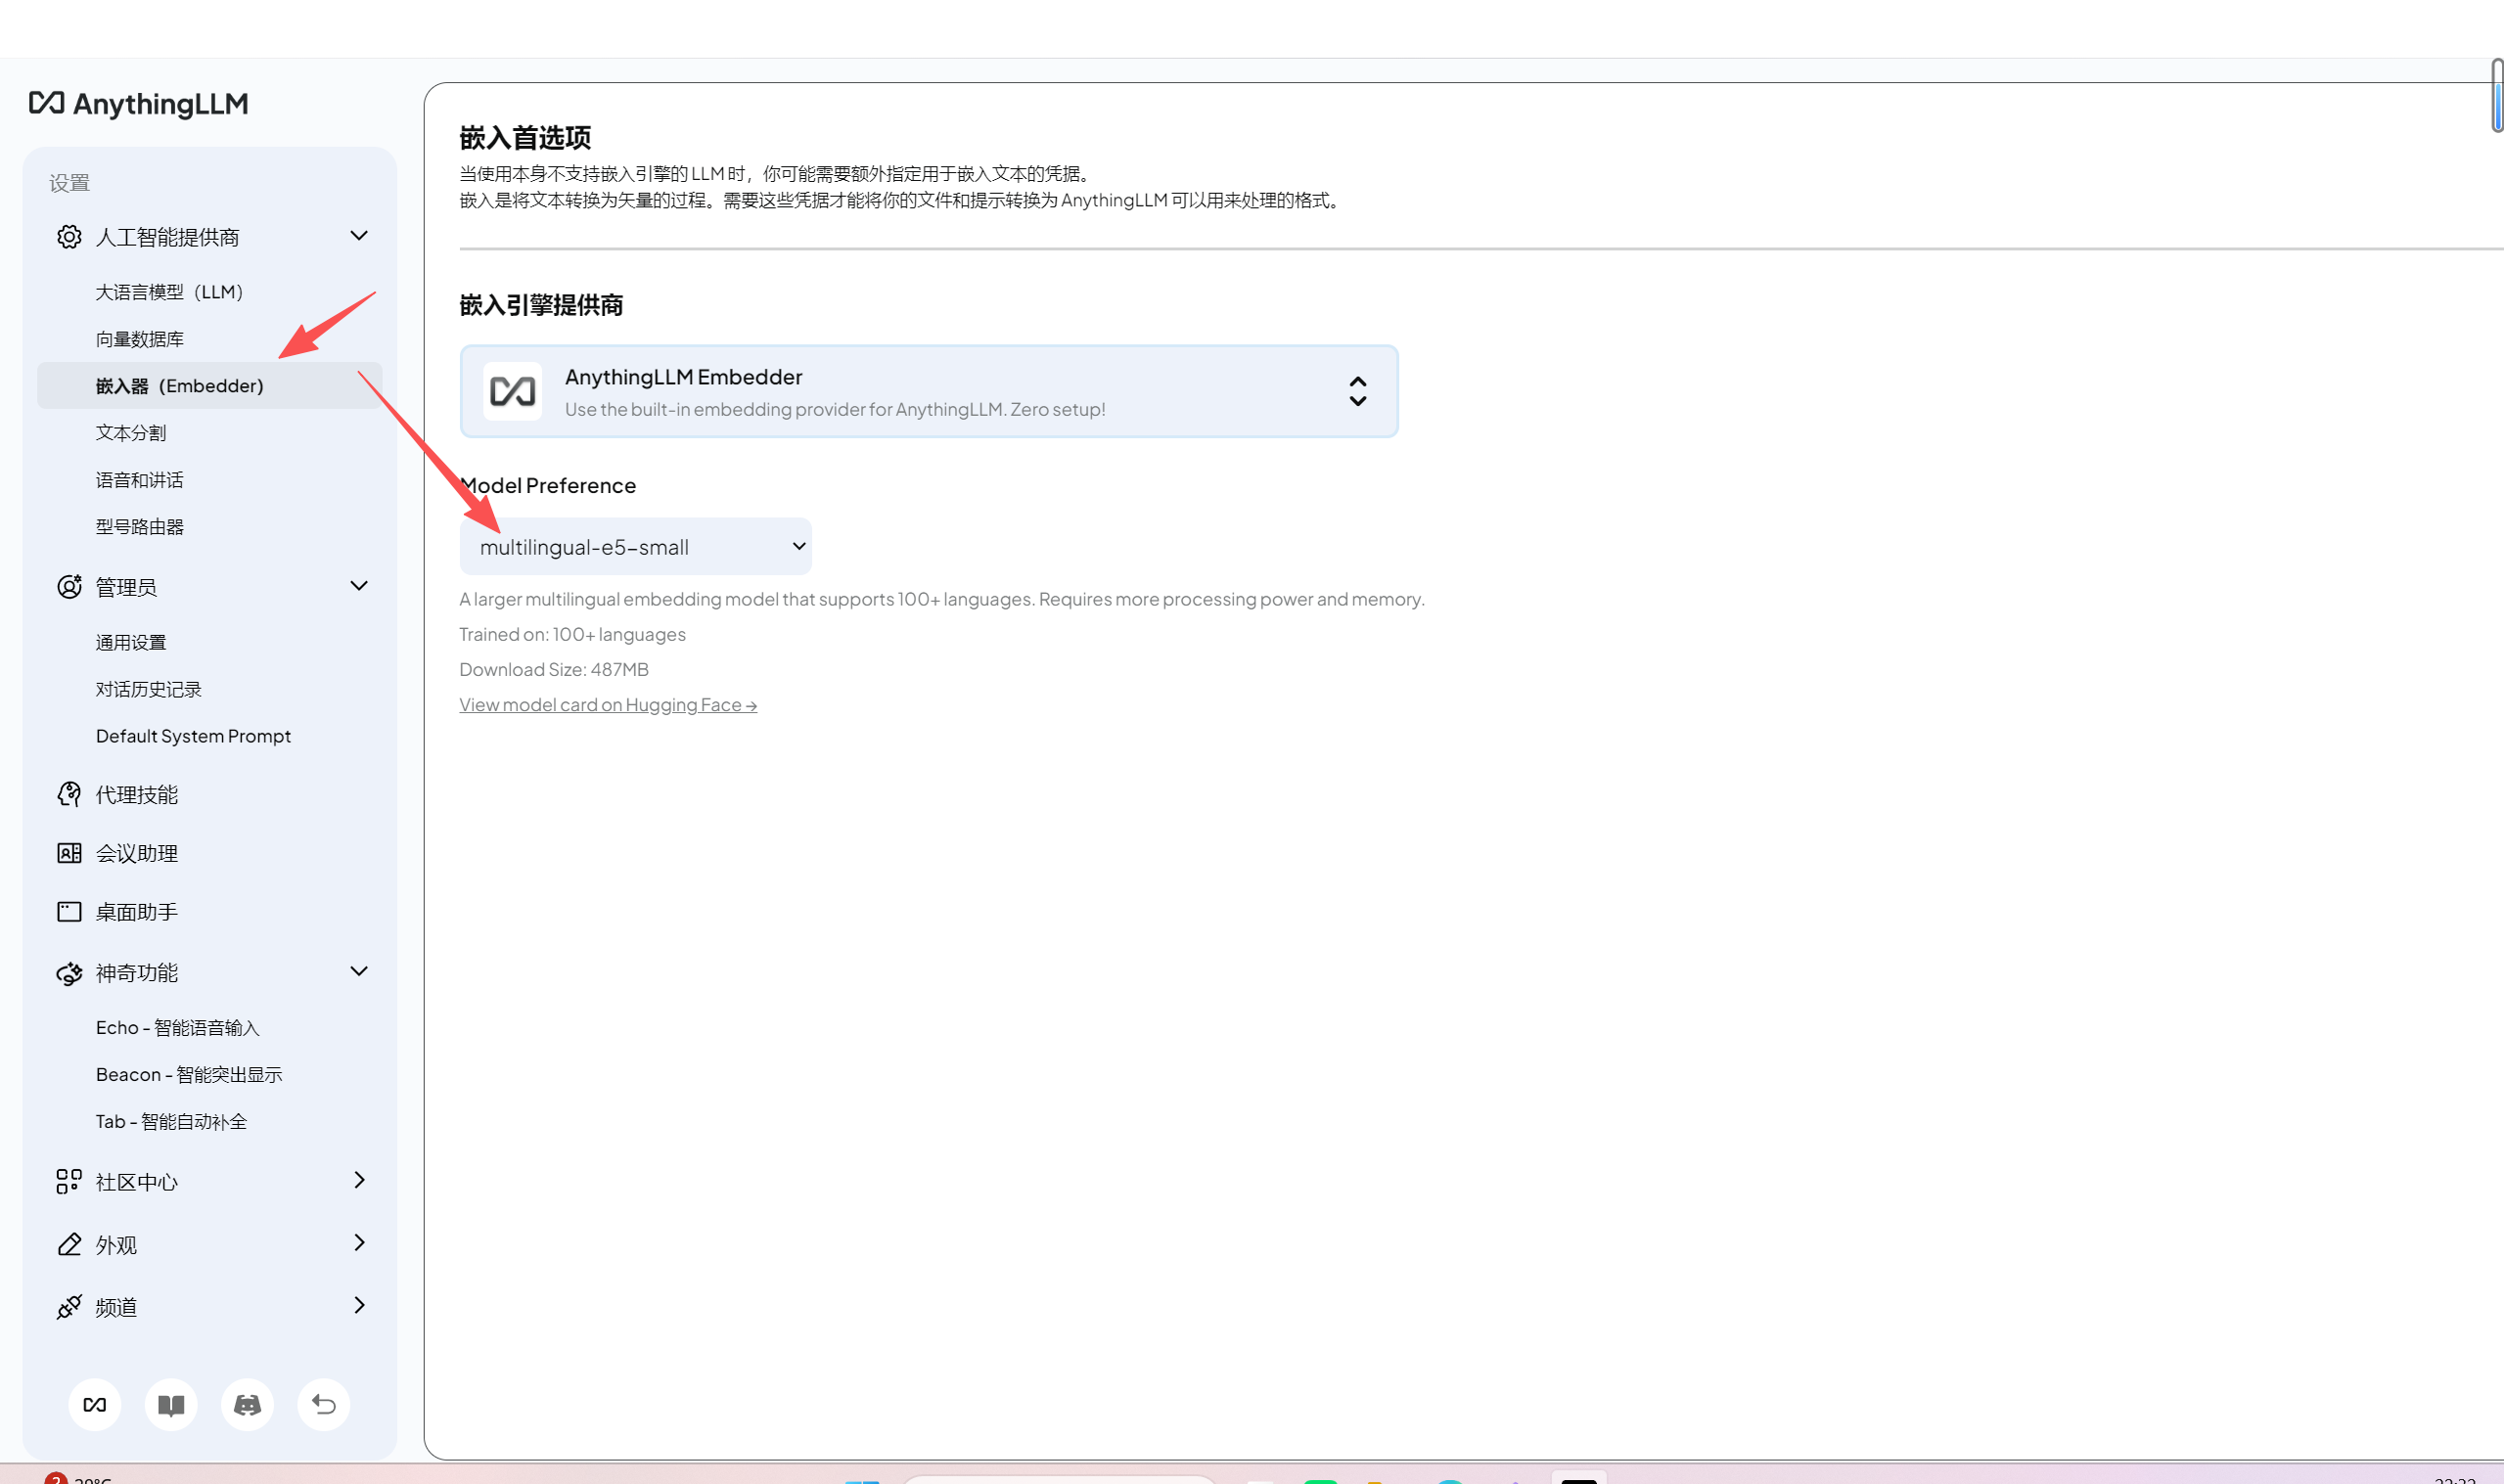Viewport: 2504px width, 1484px height.
Task: Click the 嵌入引擎提供商 section heading
Action: pyautogui.click(x=541, y=306)
